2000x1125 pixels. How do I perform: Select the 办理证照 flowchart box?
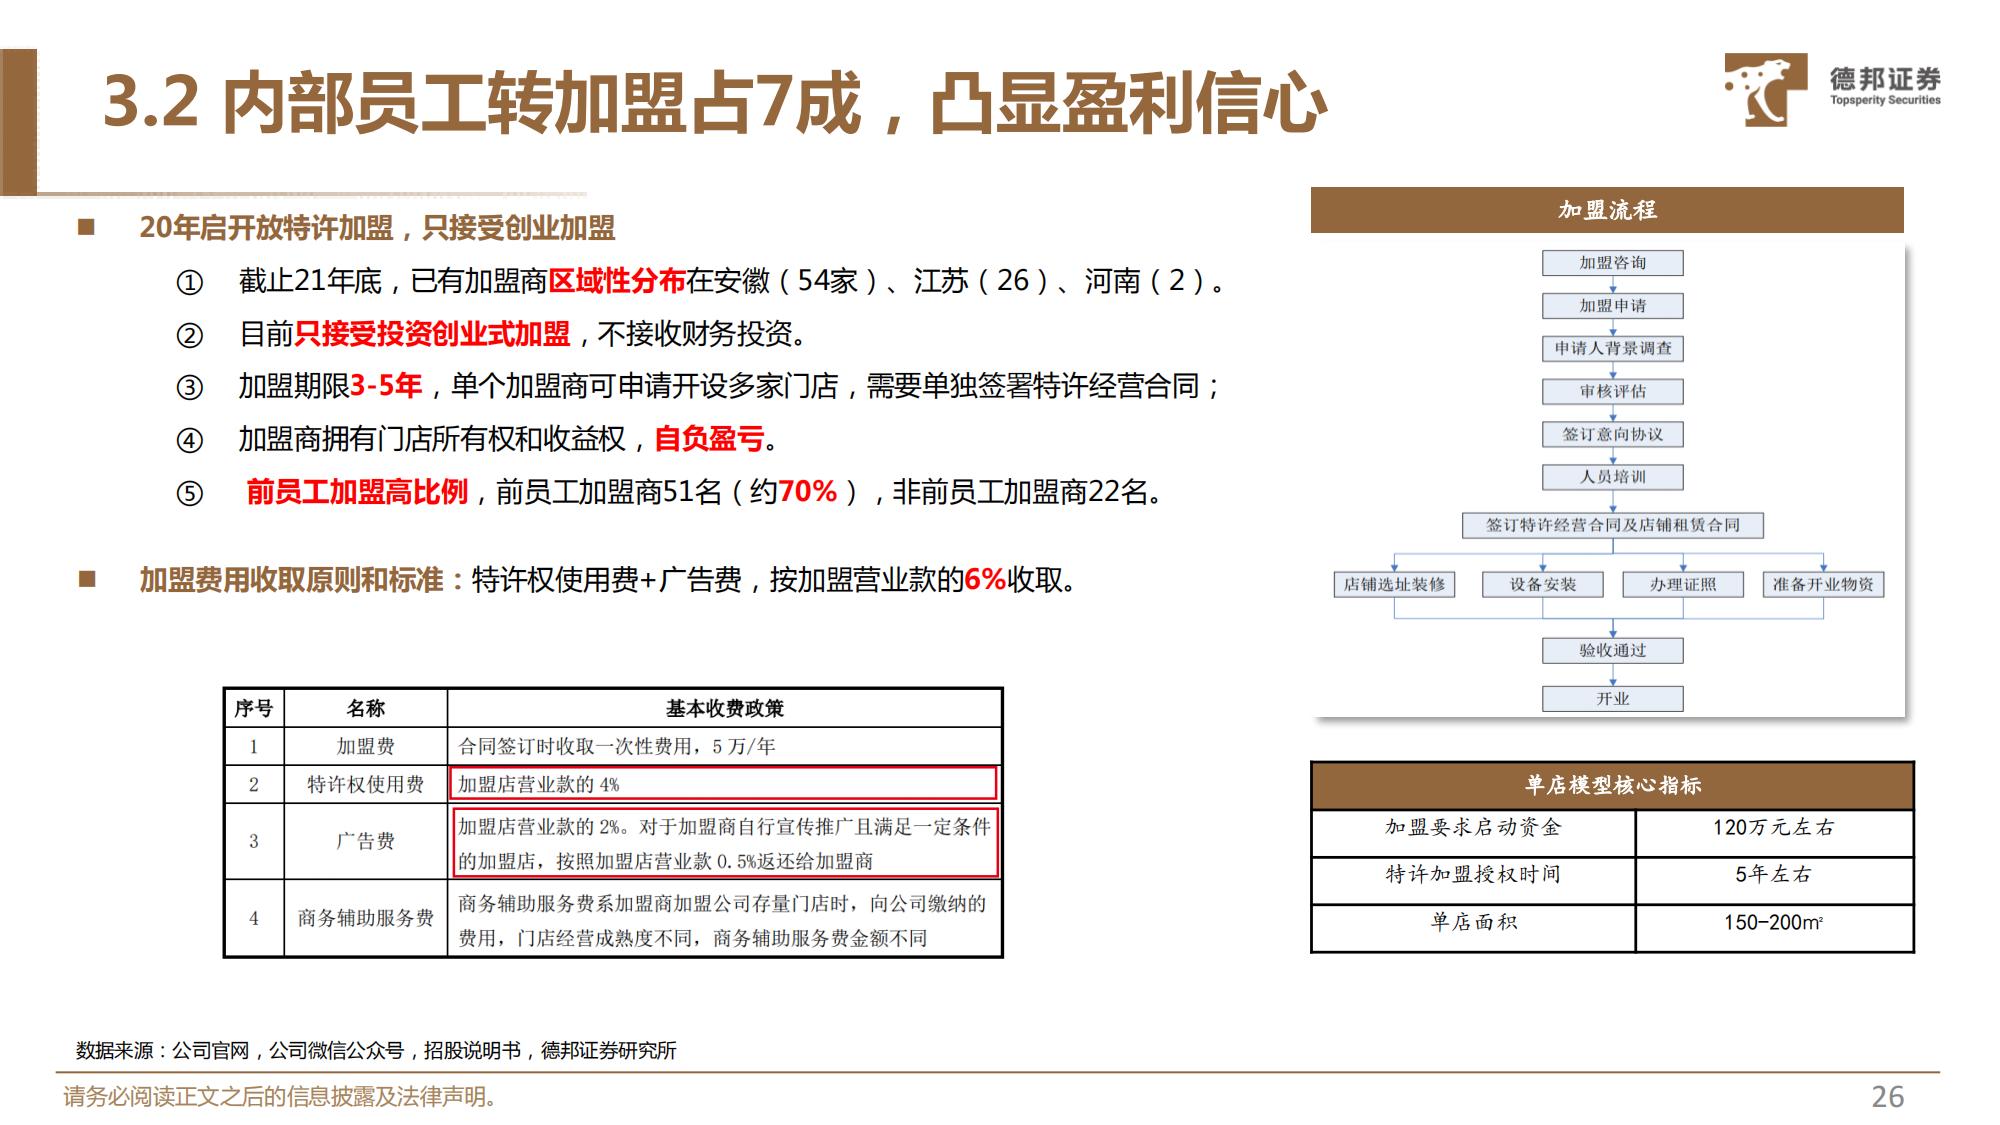(1682, 584)
